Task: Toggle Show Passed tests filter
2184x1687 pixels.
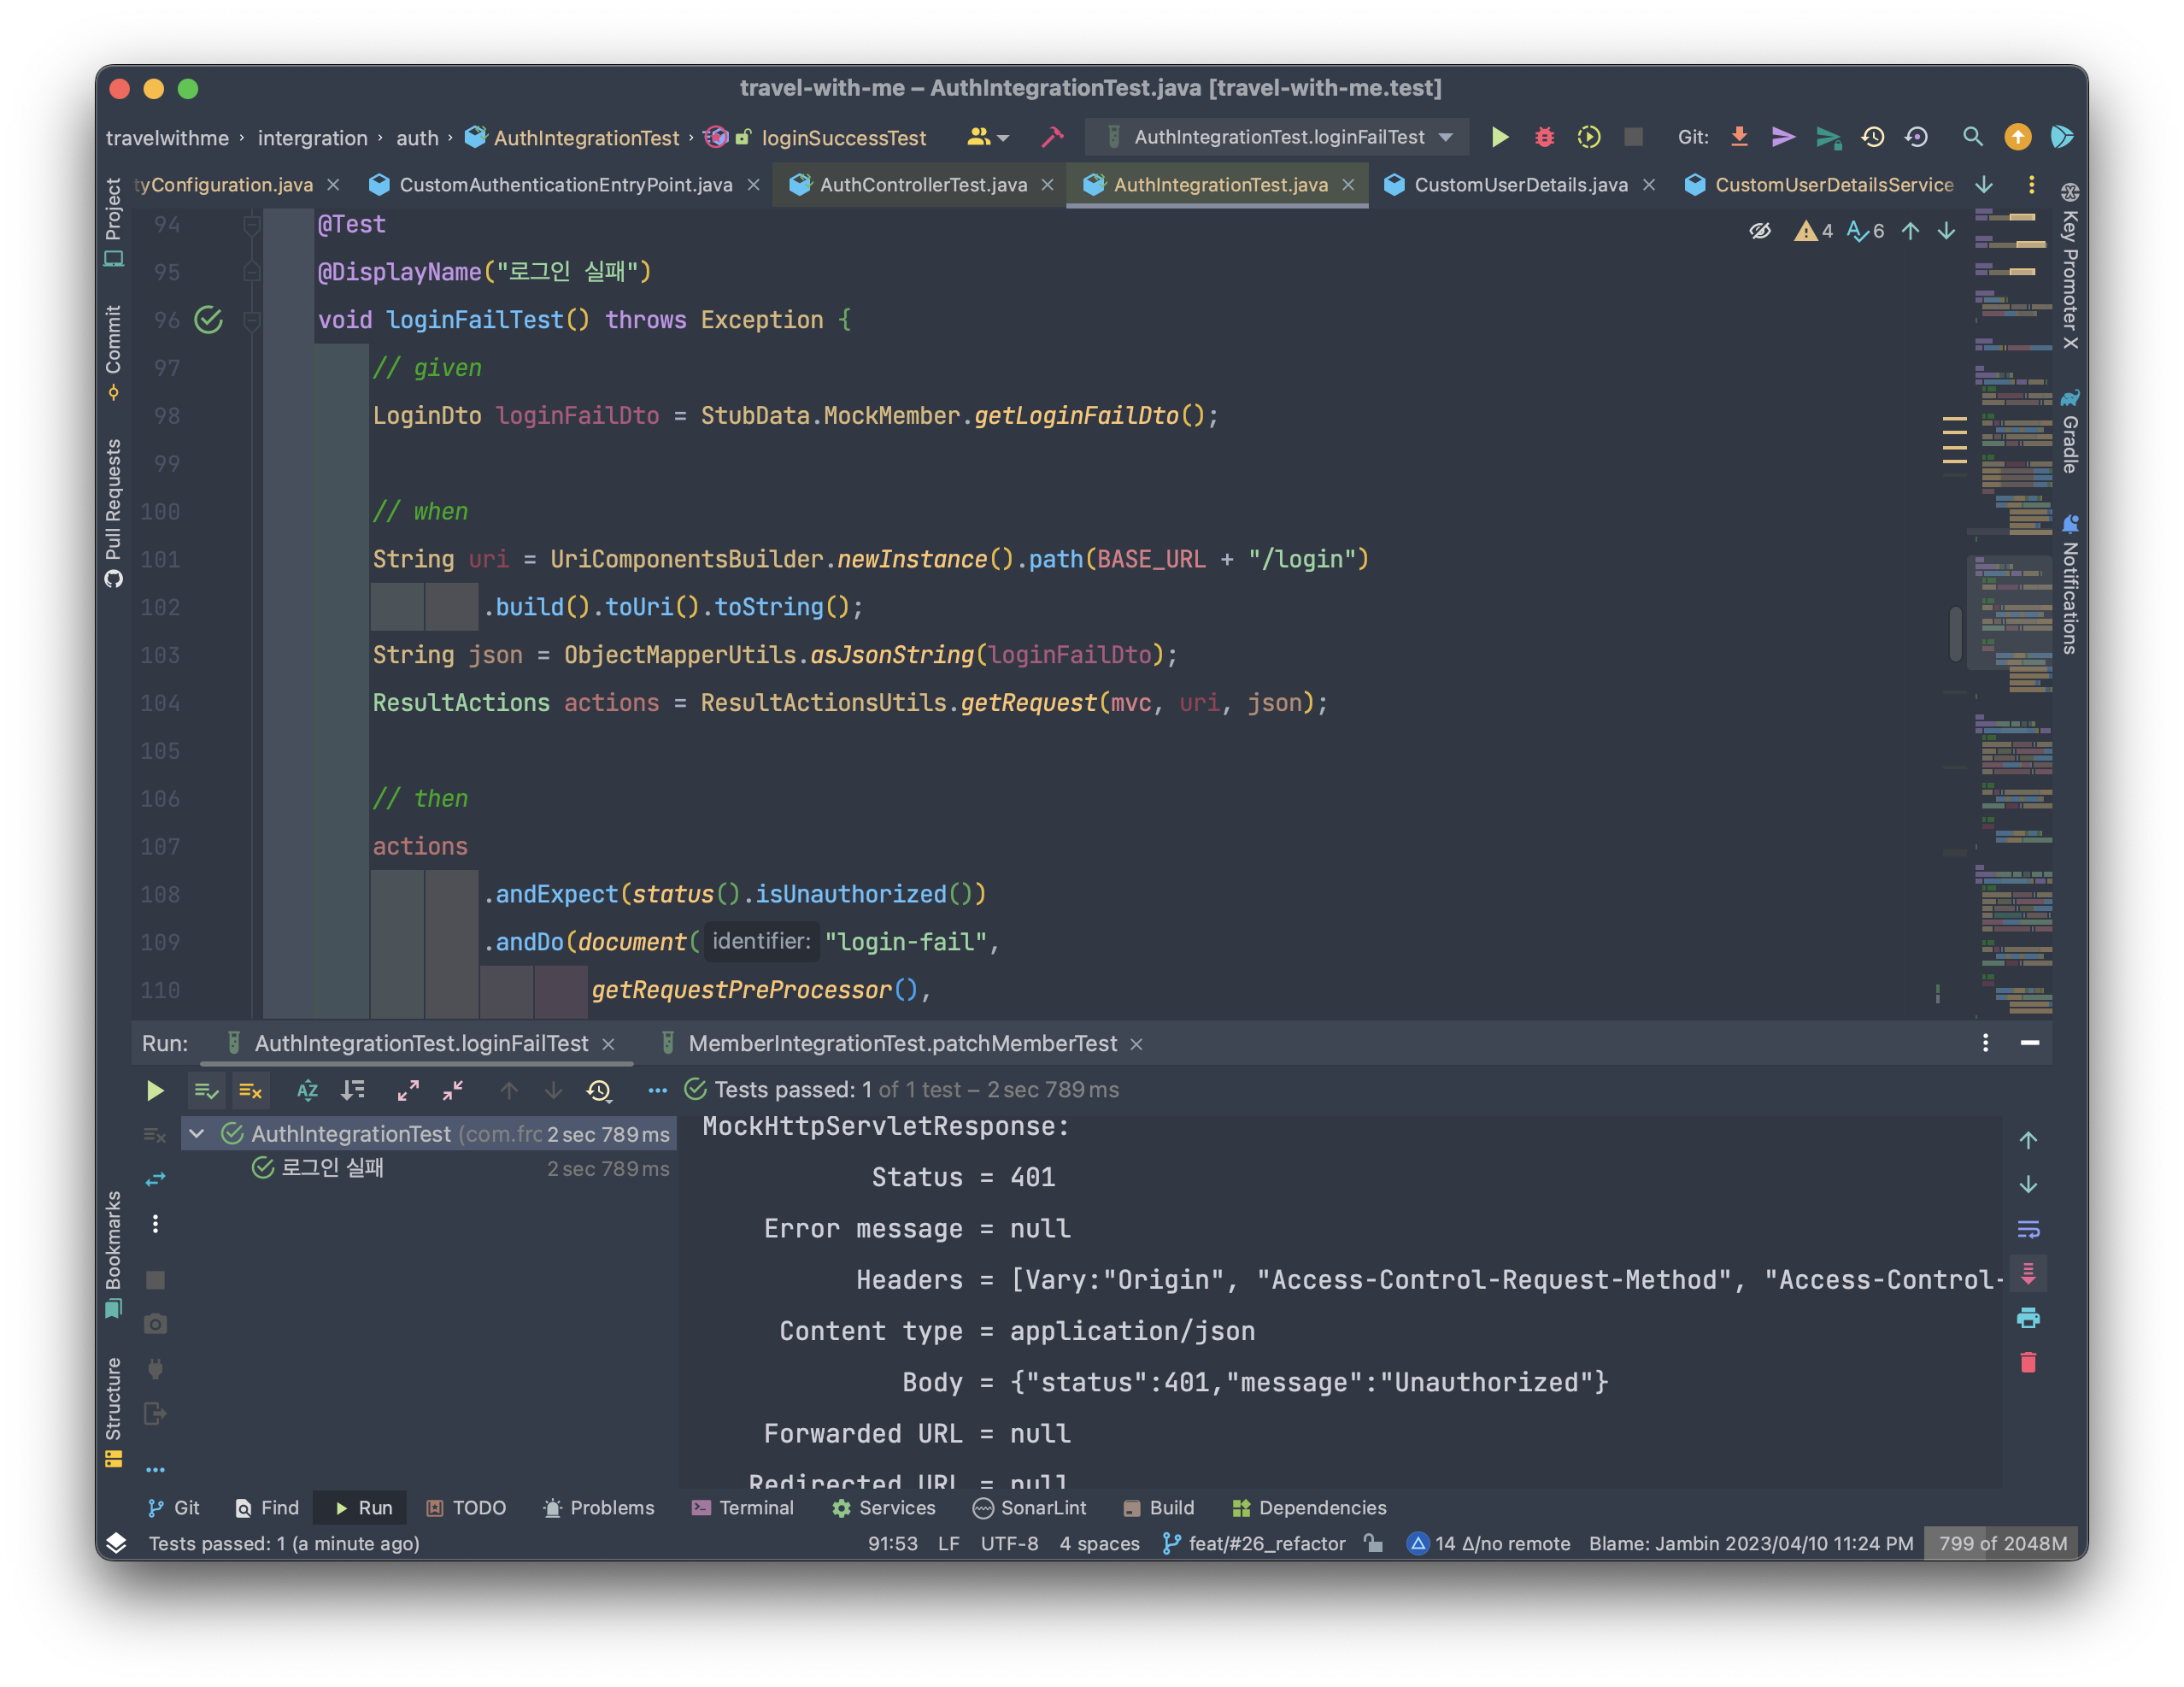Action: (x=207, y=1090)
